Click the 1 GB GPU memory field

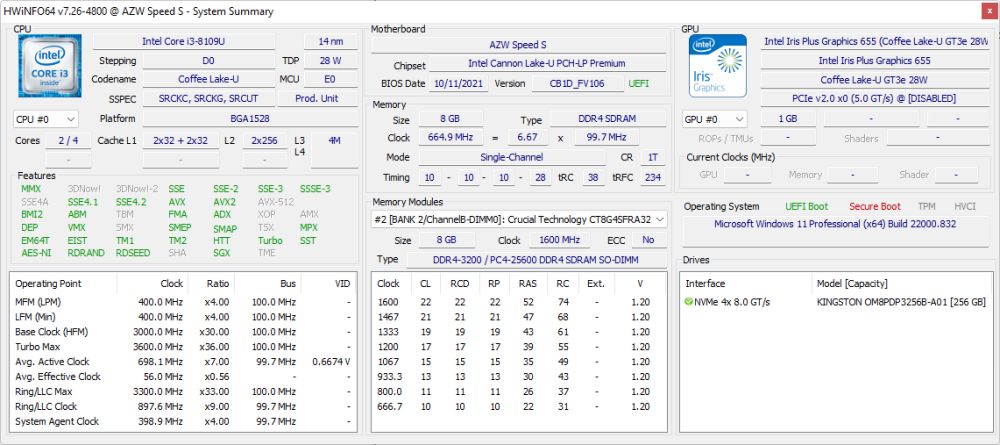788,119
